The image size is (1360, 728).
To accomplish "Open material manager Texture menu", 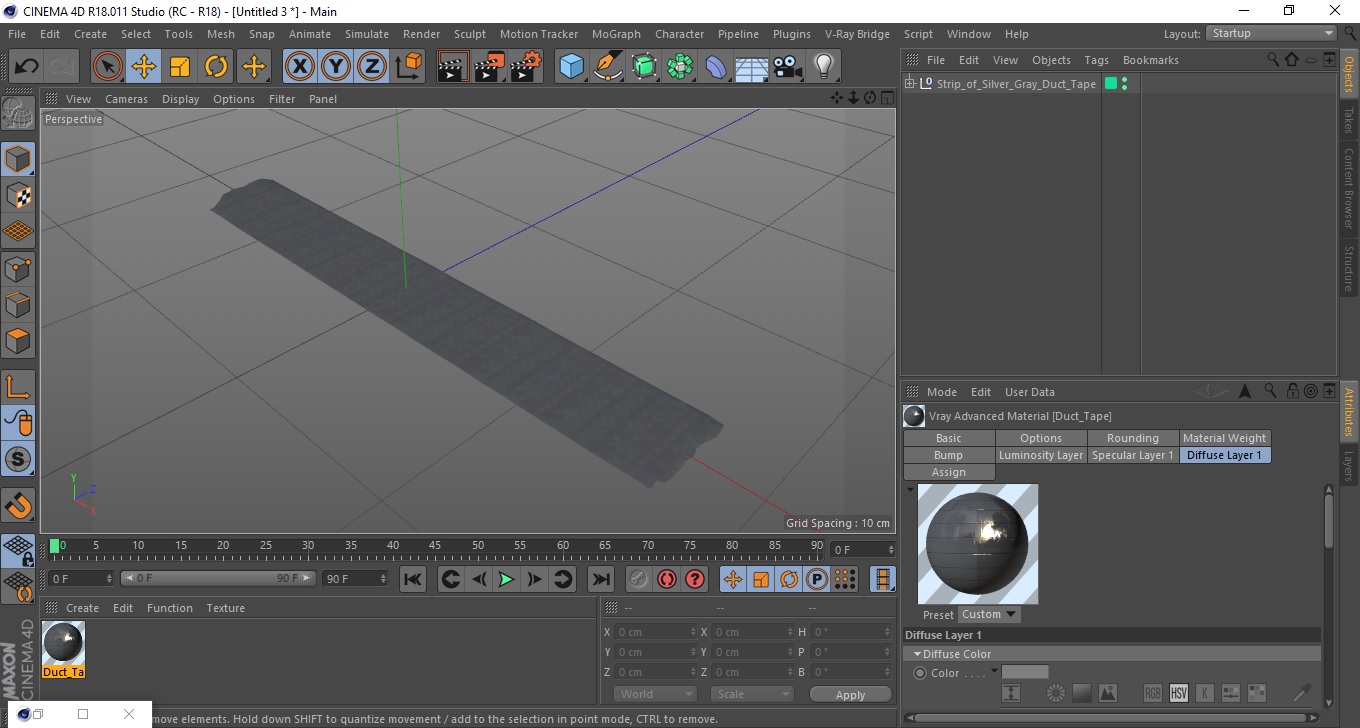I will coord(225,608).
